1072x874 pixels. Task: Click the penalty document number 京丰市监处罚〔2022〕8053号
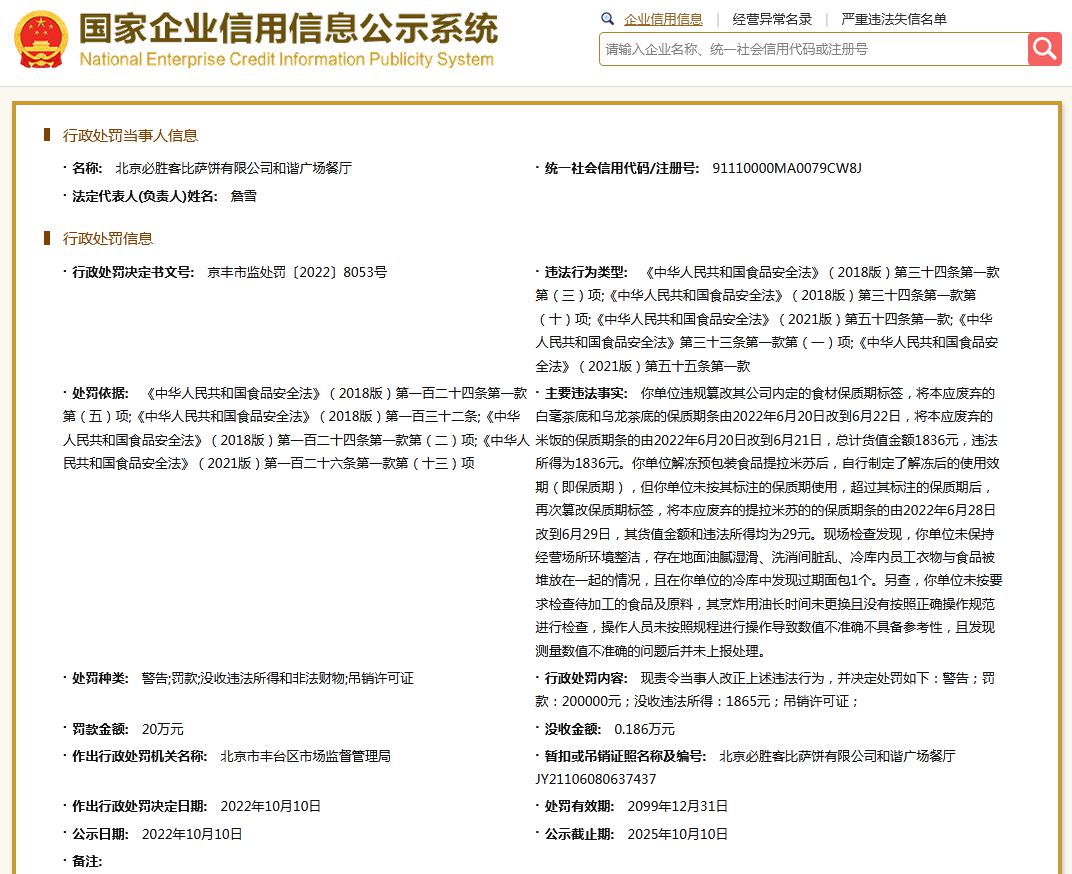point(296,272)
